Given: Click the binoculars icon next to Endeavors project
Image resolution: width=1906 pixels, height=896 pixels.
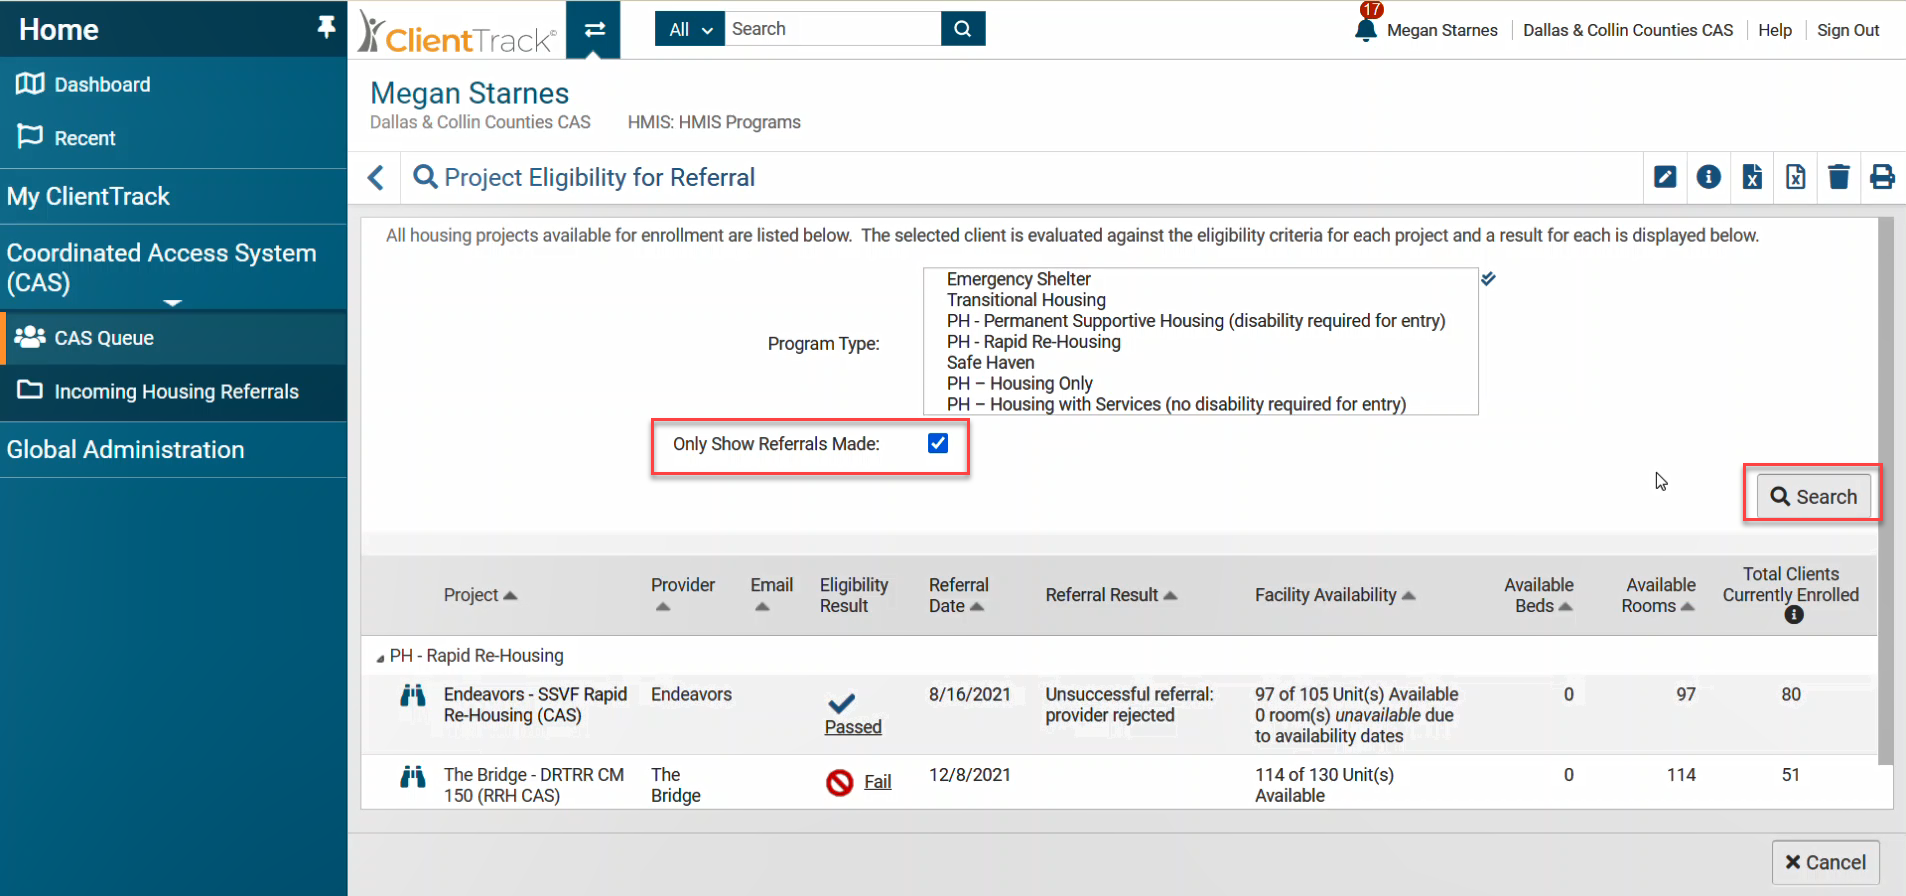Looking at the screenshot, I should click(413, 694).
